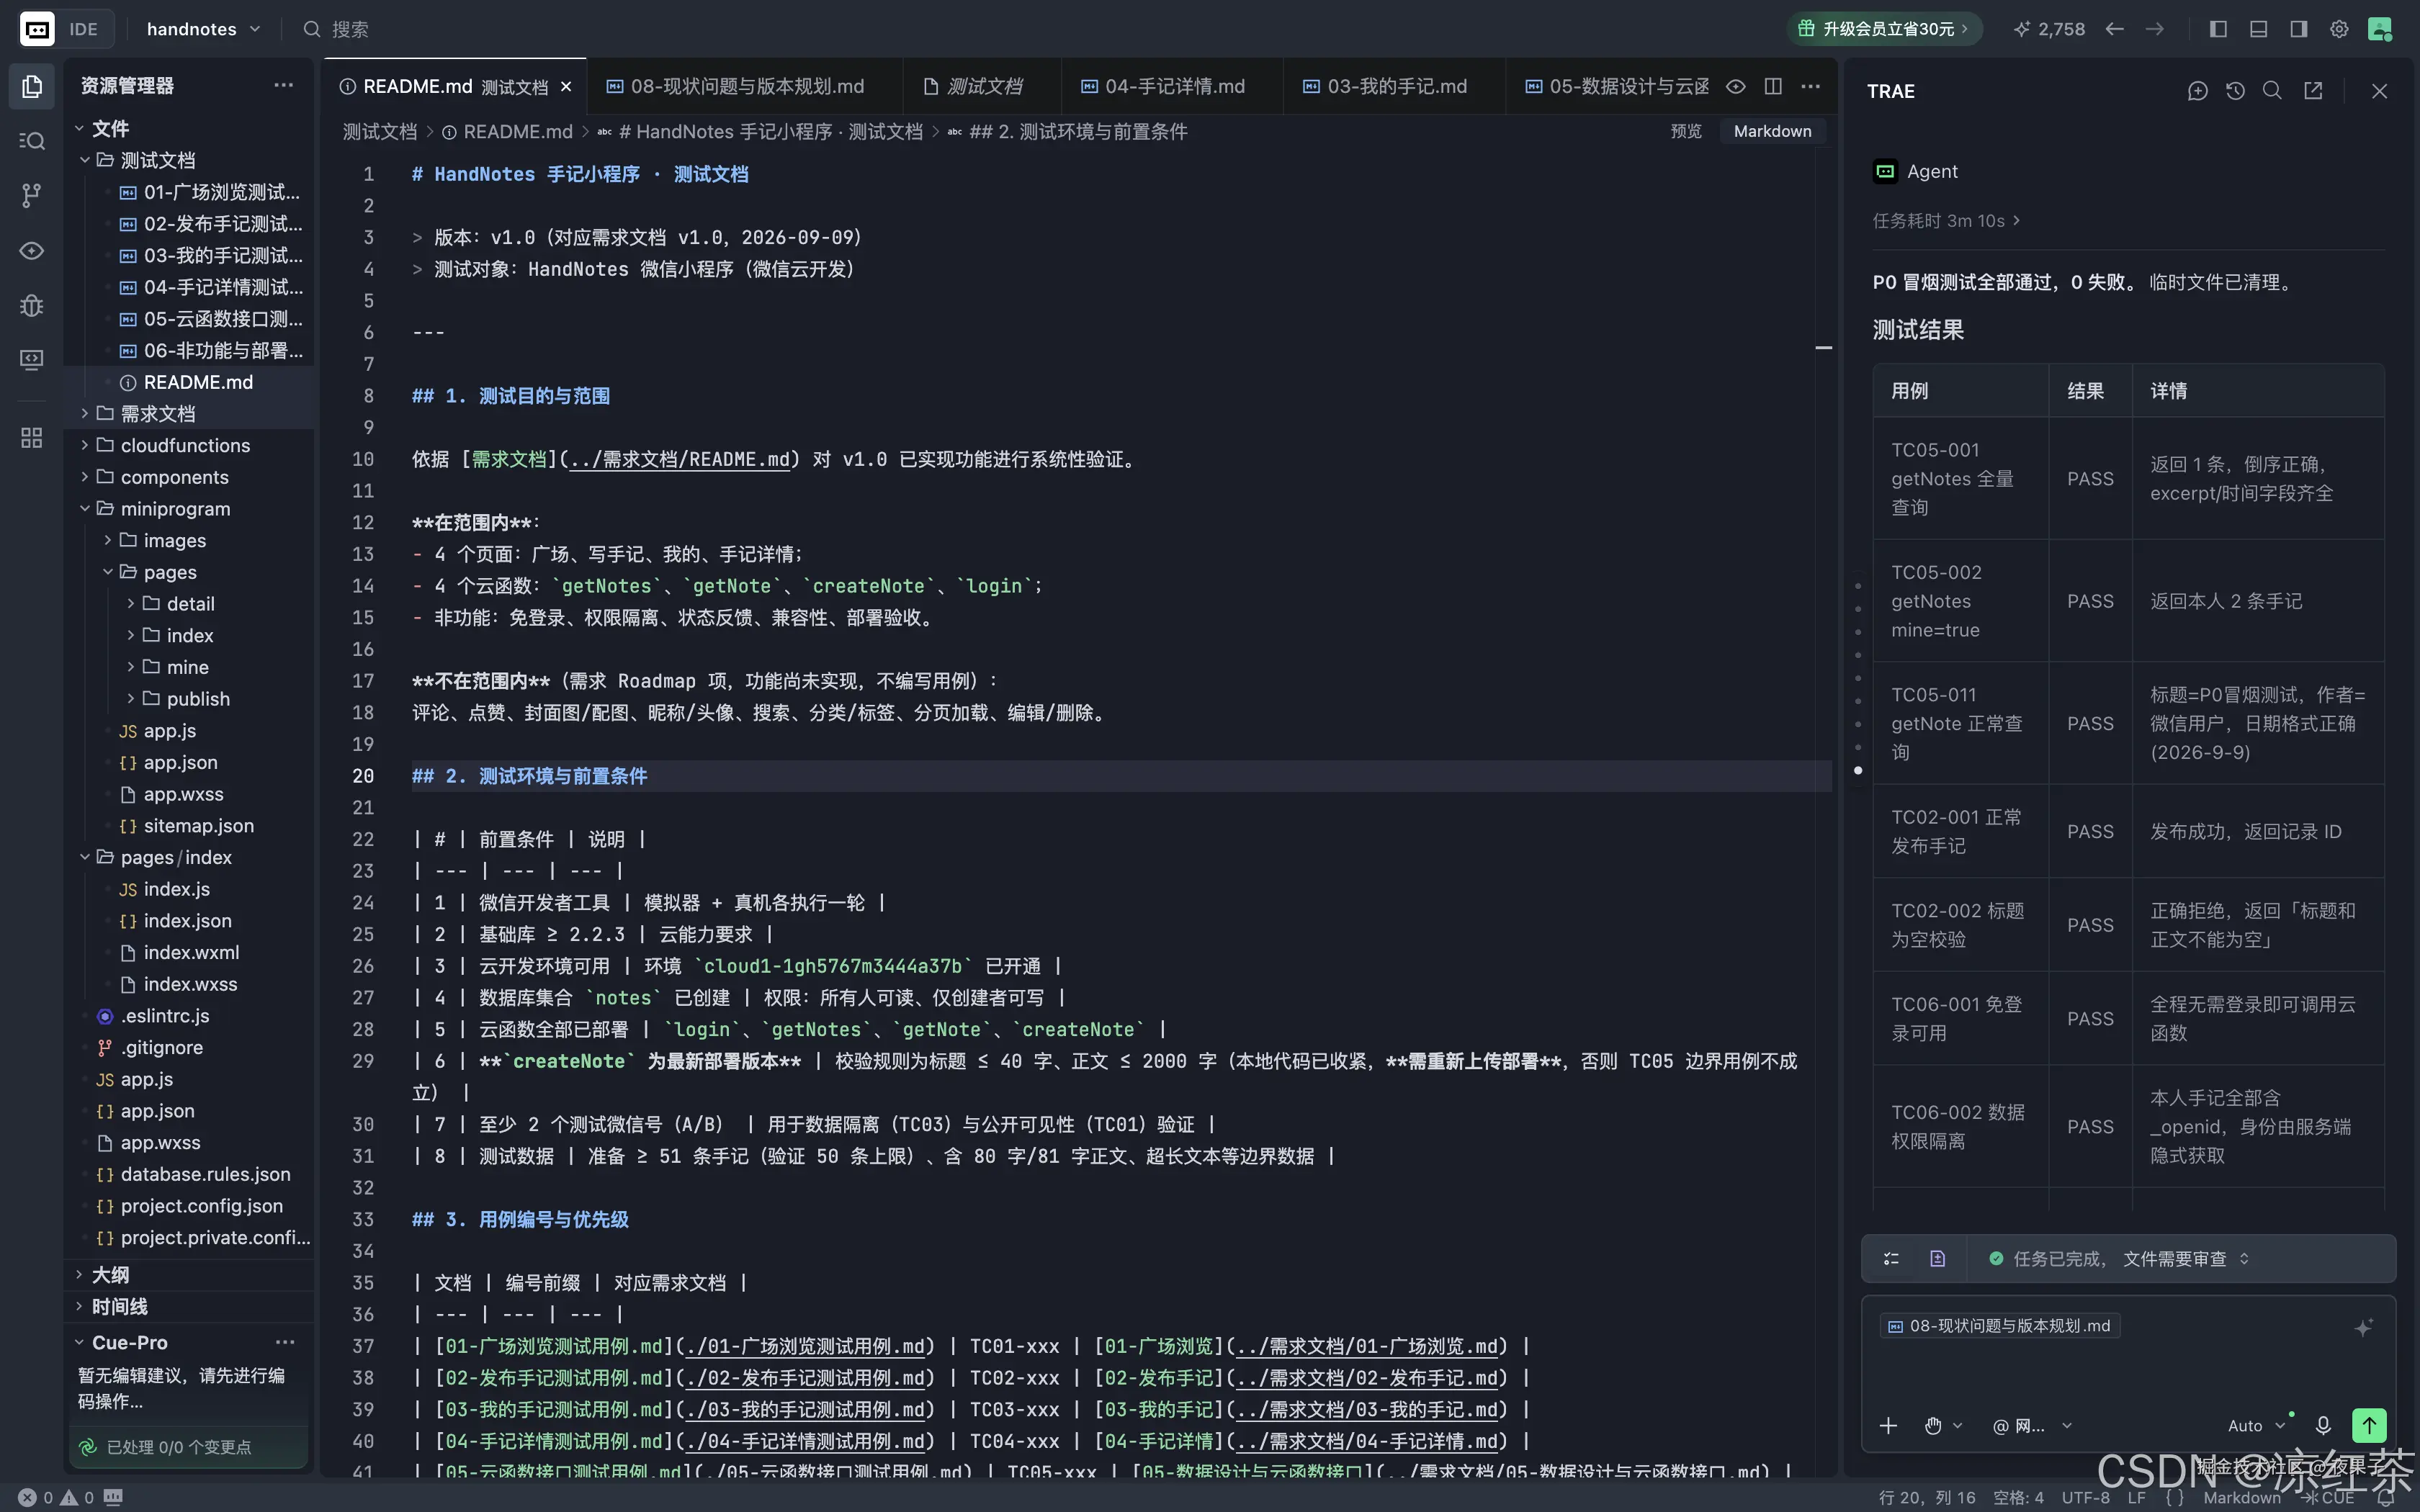Image resolution: width=2420 pixels, height=1512 pixels.
Task: Switch to 08-现状问题与版本规划.md tab
Action: tap(745, 87)
